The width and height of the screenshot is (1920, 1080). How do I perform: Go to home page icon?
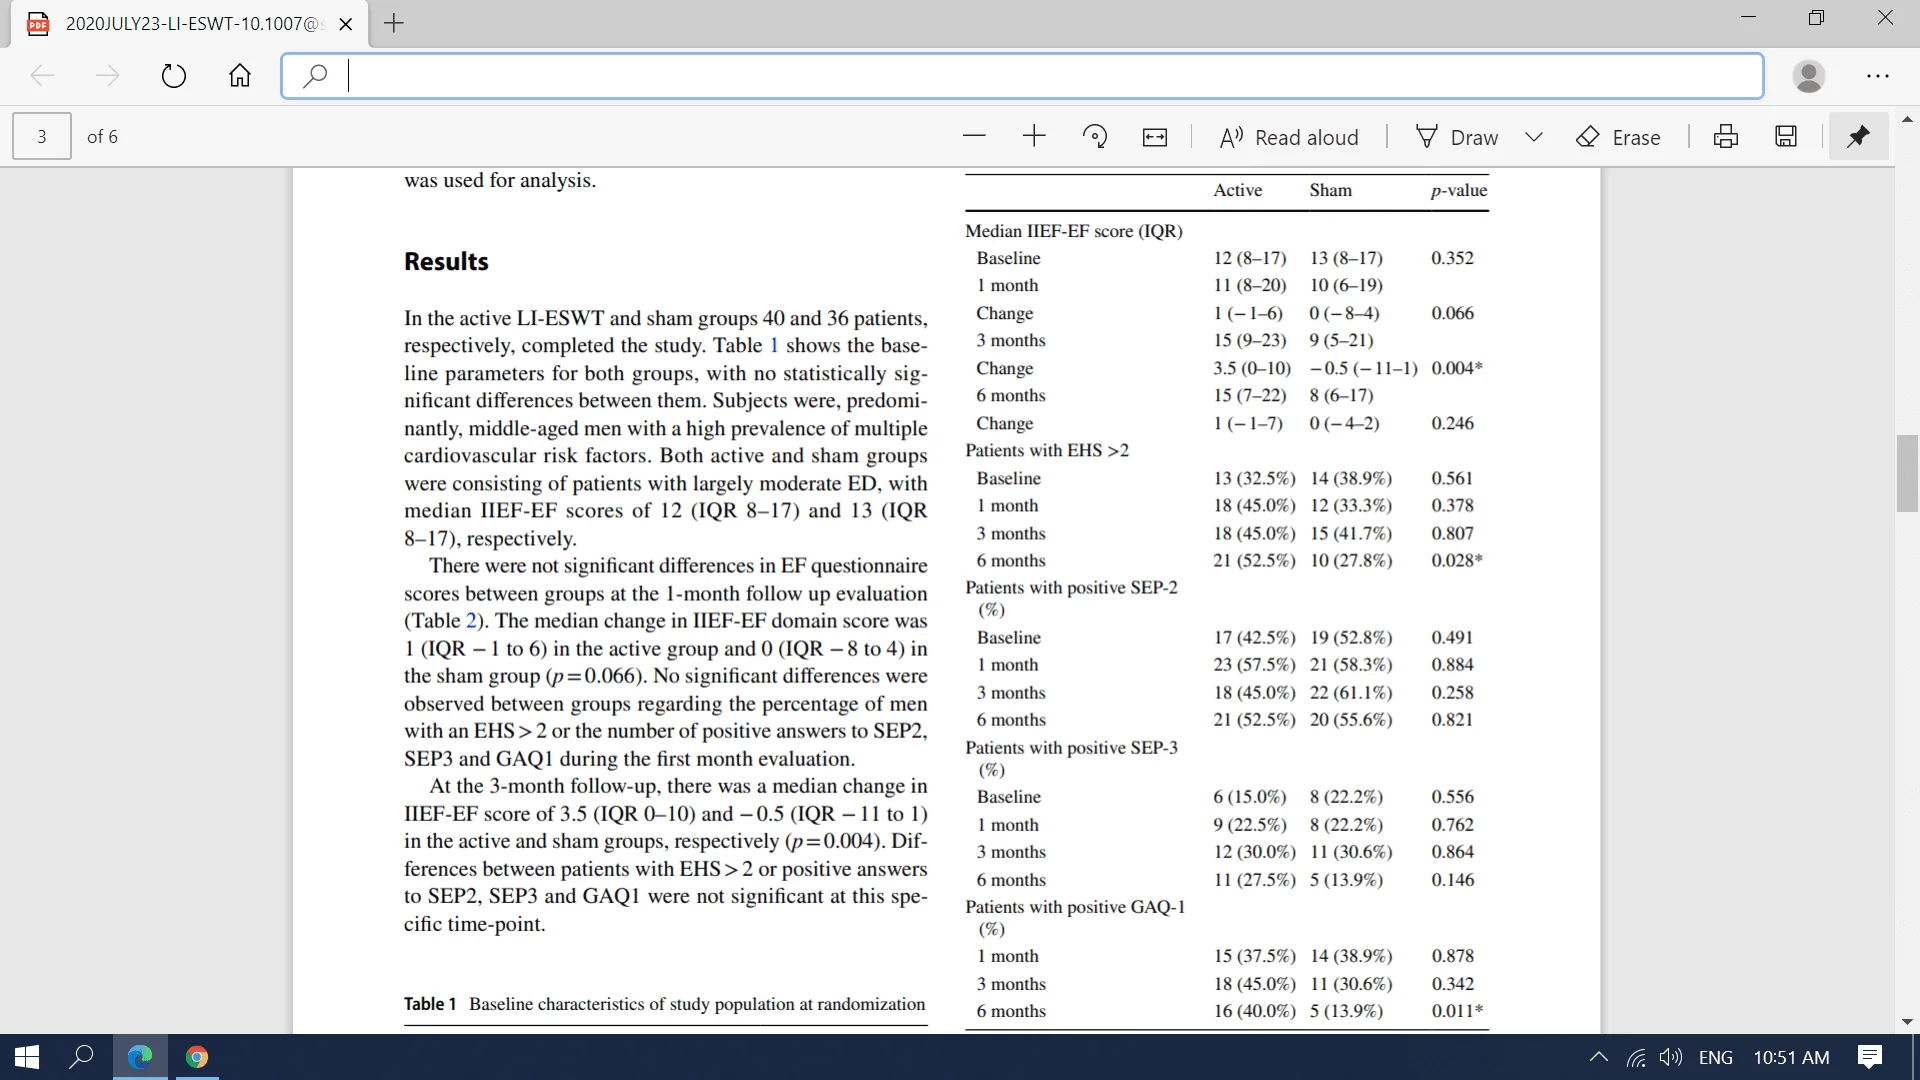coord(240,76)
